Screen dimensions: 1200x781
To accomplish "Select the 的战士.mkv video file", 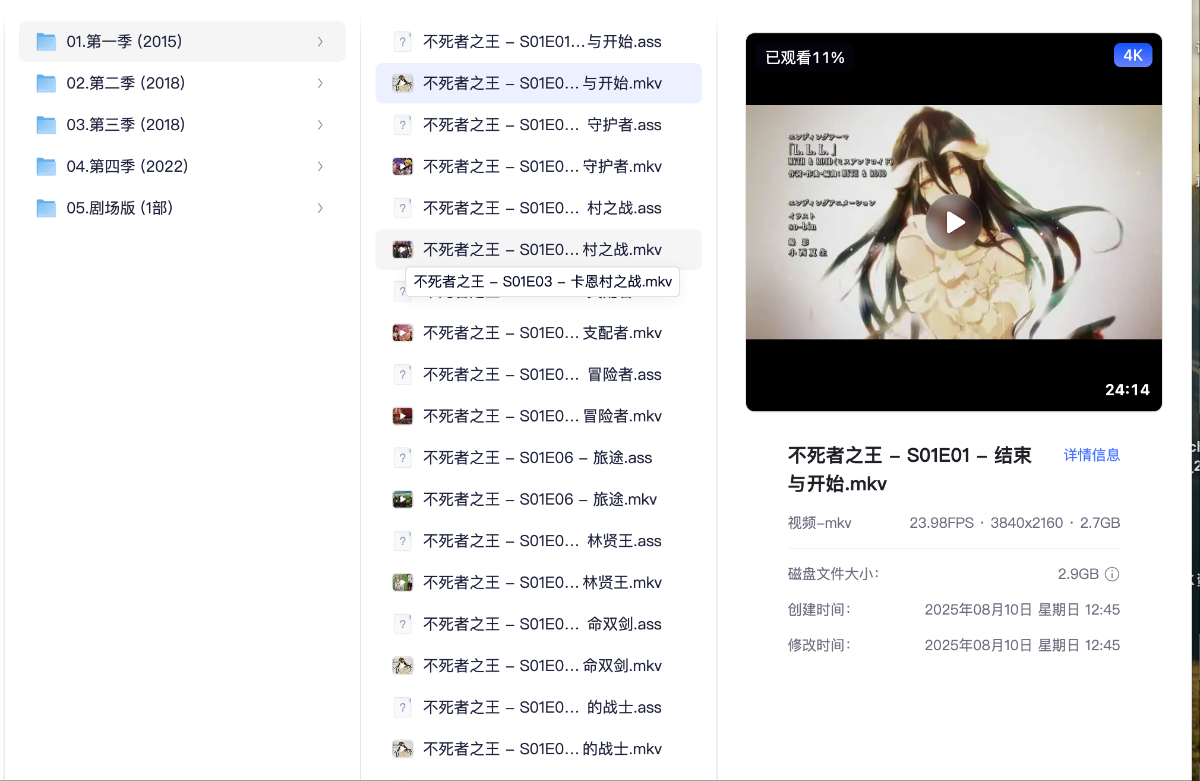I will pos(541,749).
